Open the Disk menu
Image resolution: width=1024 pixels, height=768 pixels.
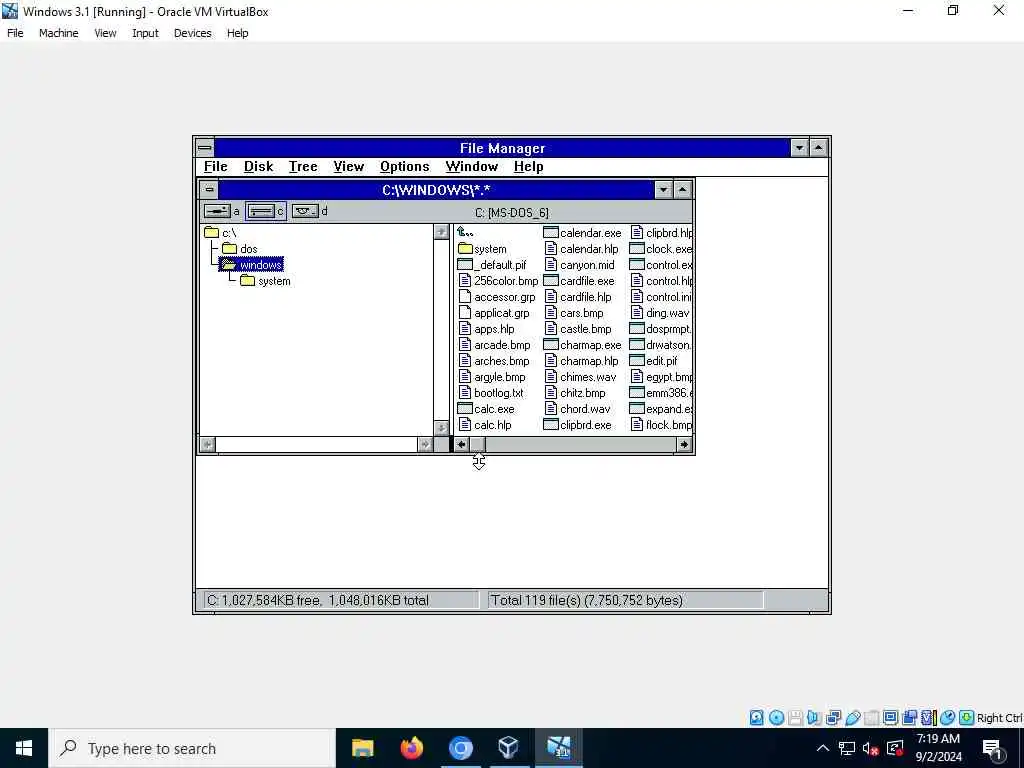[259, 167]
